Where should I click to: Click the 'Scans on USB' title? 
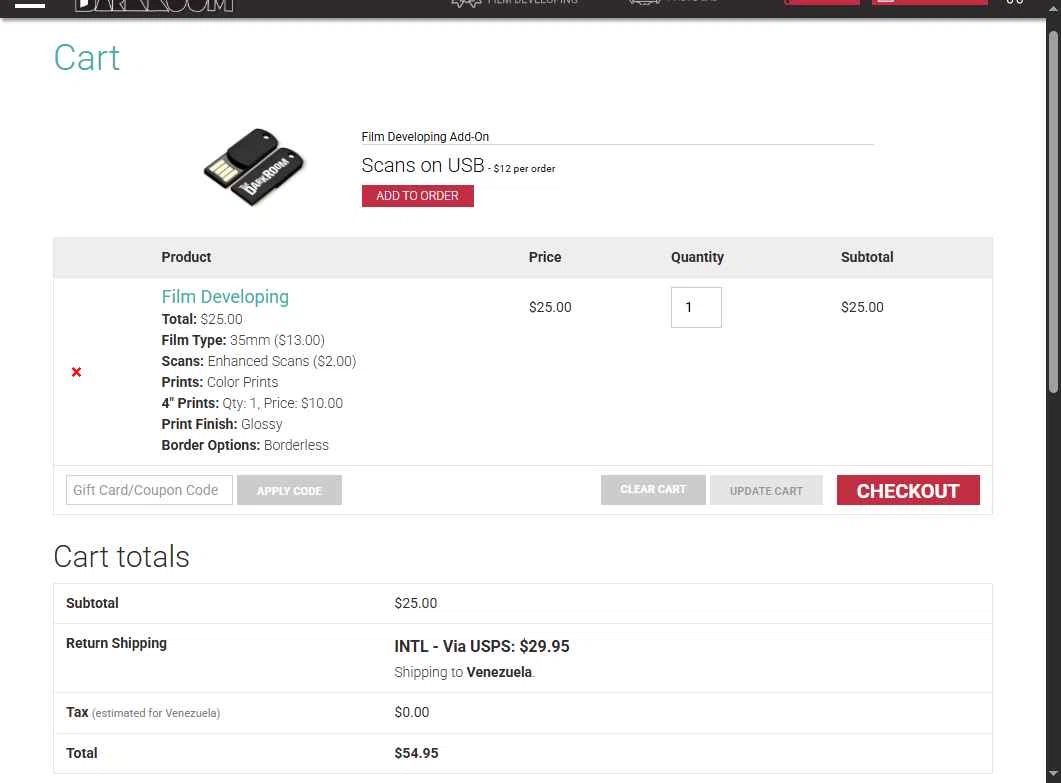coord(423,165)
